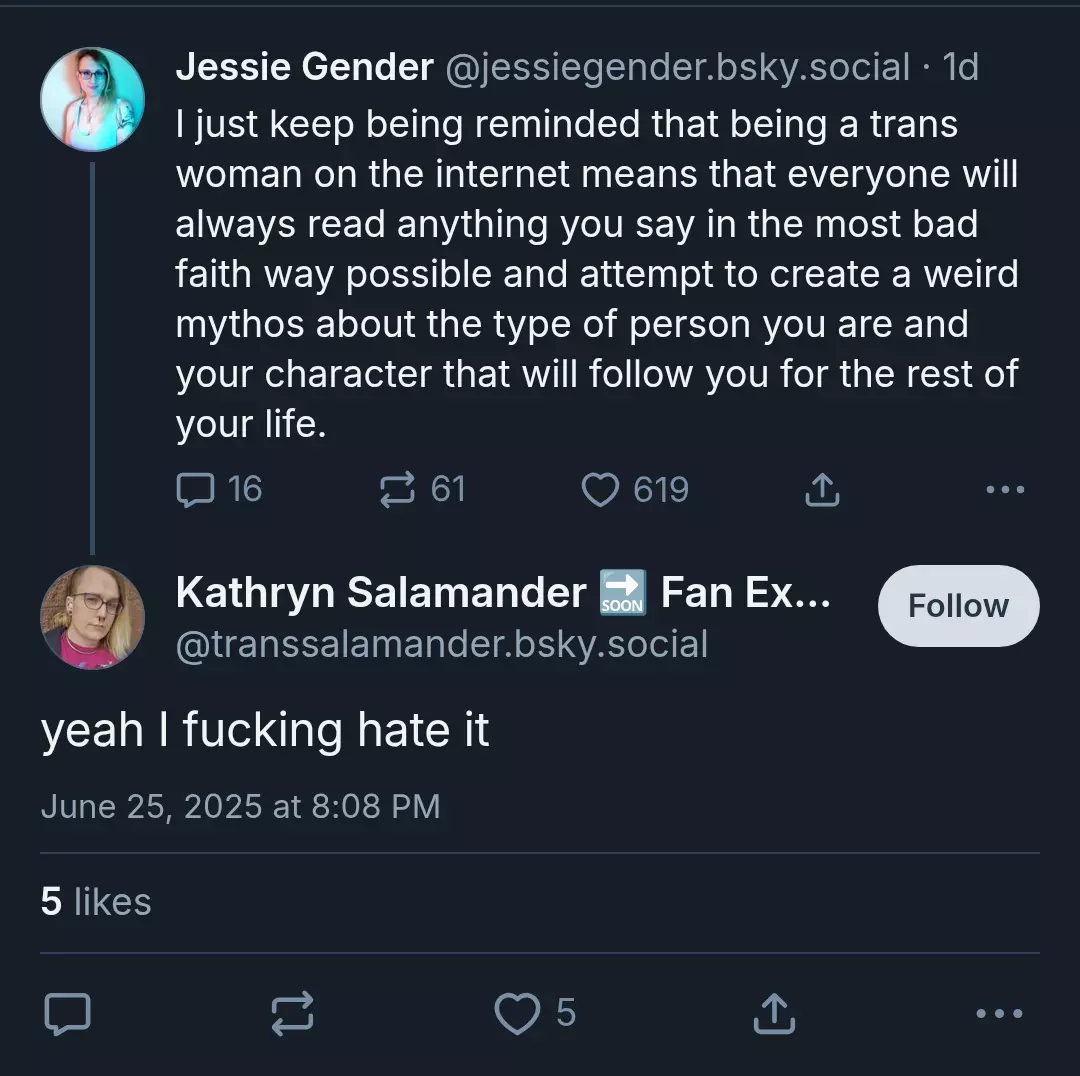Share Jessie Gender's post via the upload icon

click(822, 490)
